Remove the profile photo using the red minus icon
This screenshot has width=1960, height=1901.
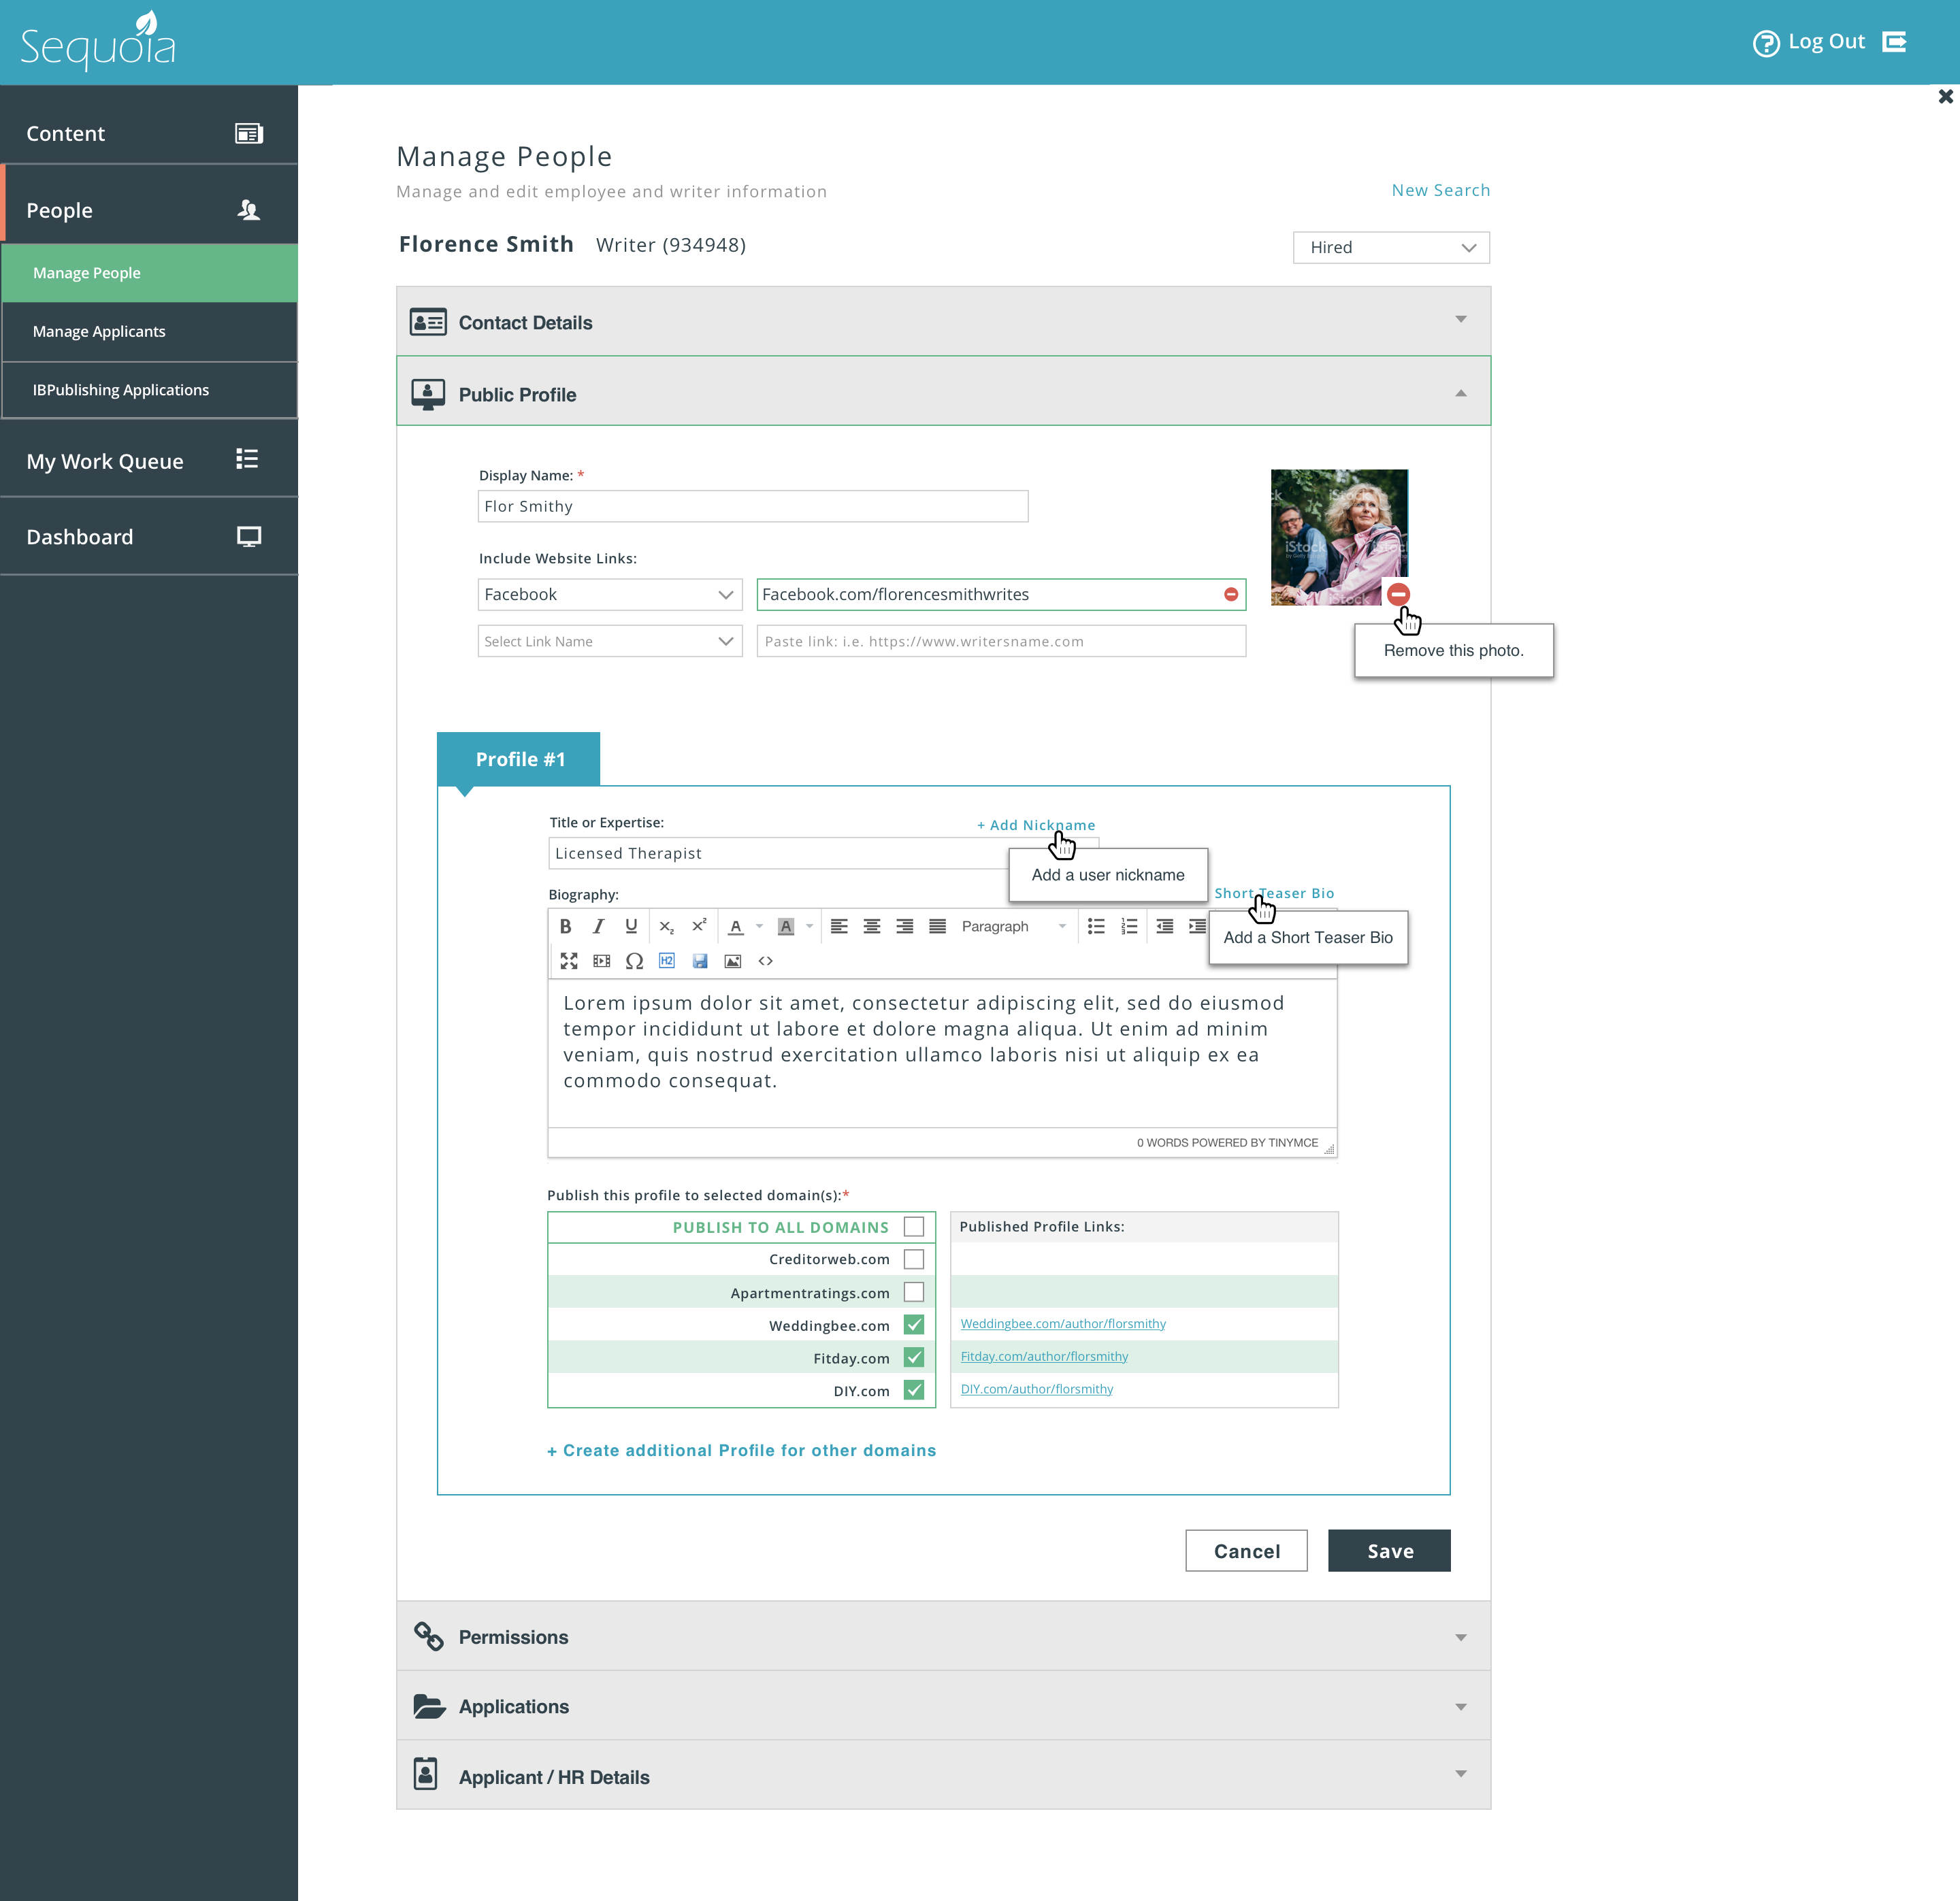pyautogui.click(x=1398, y=594)
